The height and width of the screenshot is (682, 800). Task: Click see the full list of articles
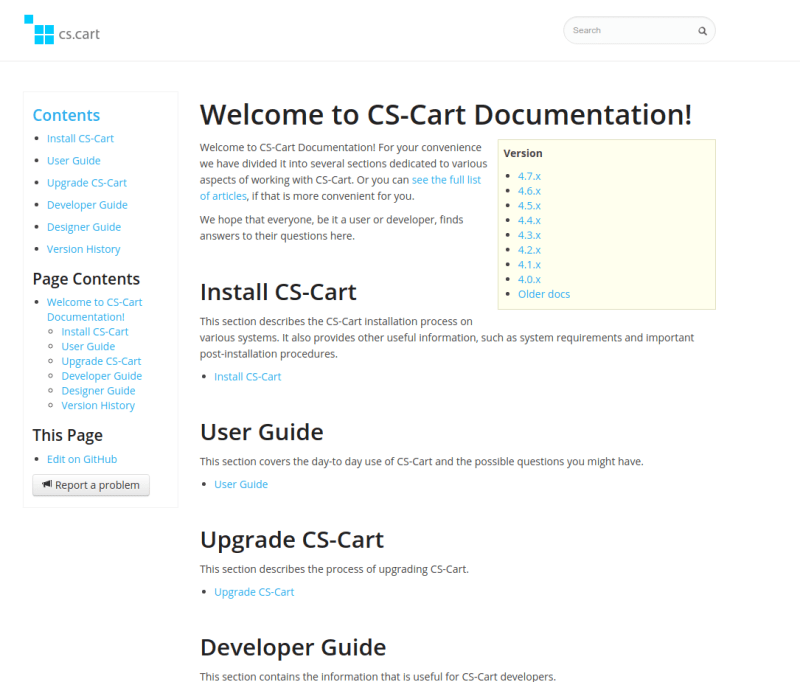point(444,179)
